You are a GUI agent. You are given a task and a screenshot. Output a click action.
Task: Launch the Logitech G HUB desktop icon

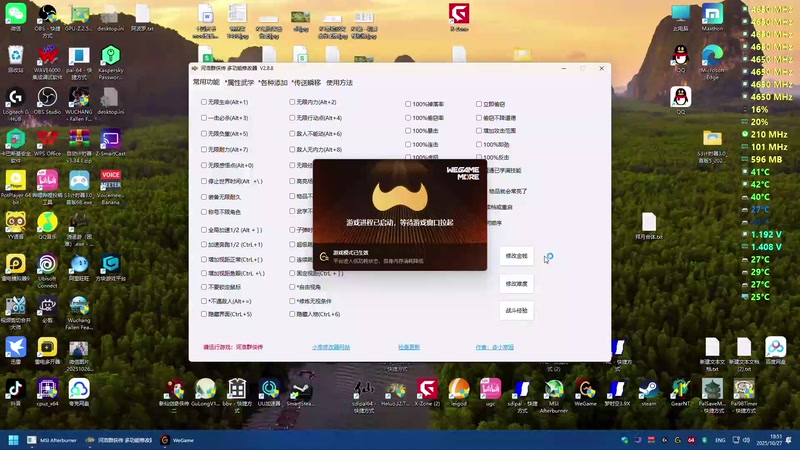pos(15,104)
